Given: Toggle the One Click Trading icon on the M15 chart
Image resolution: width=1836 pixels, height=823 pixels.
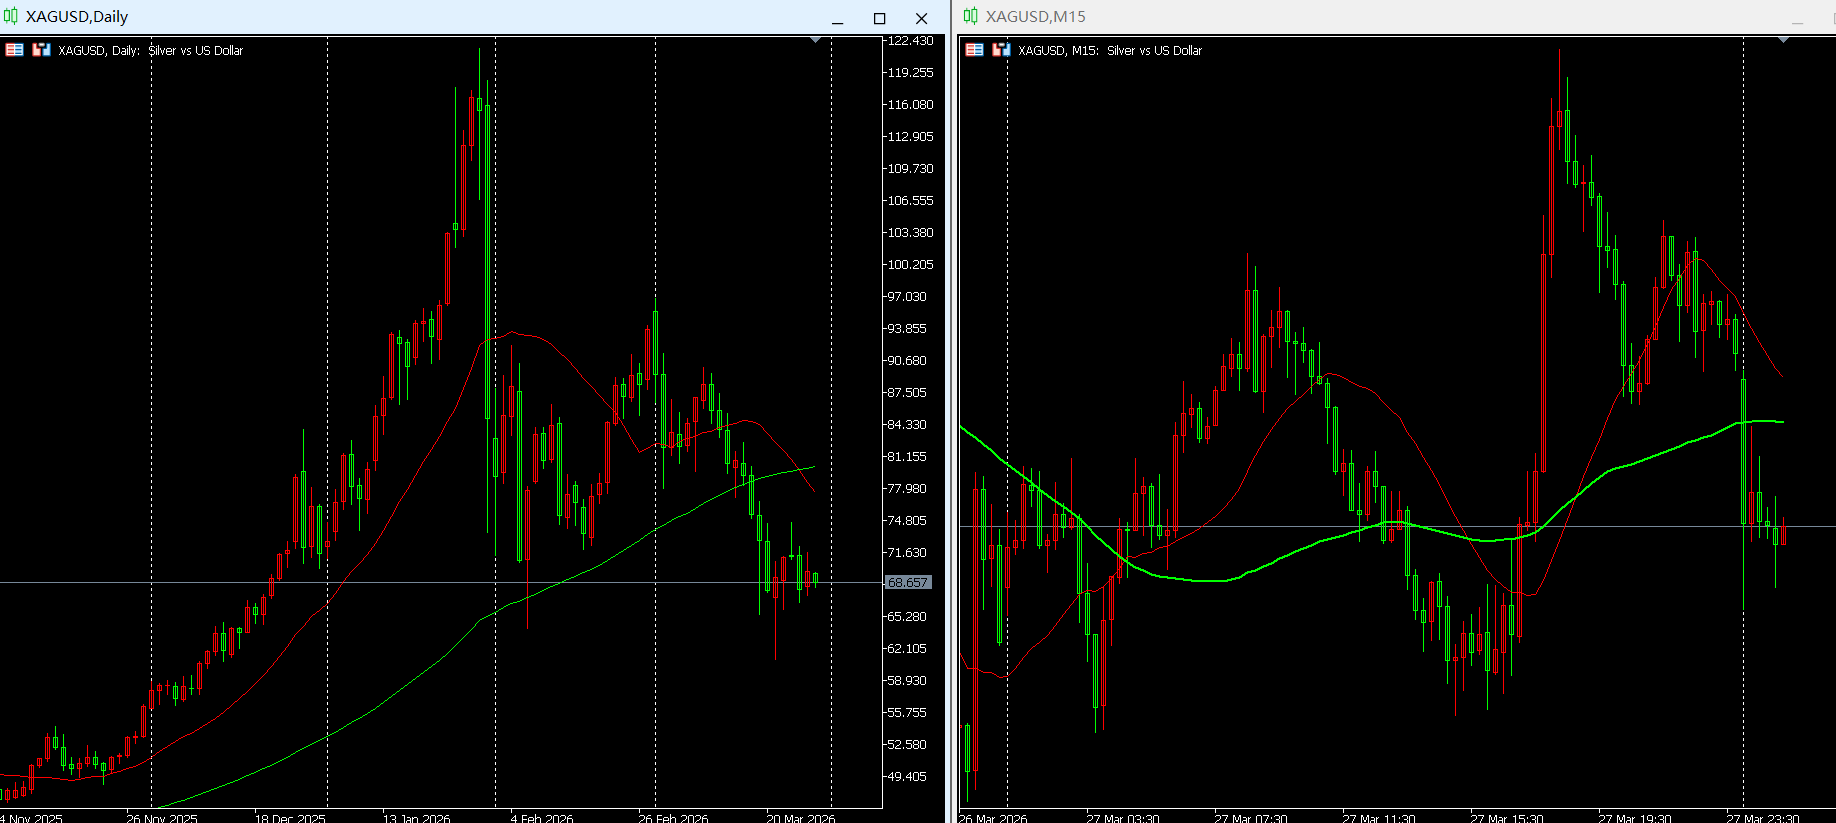Looking at the screenshot, I should [1001, 50].
